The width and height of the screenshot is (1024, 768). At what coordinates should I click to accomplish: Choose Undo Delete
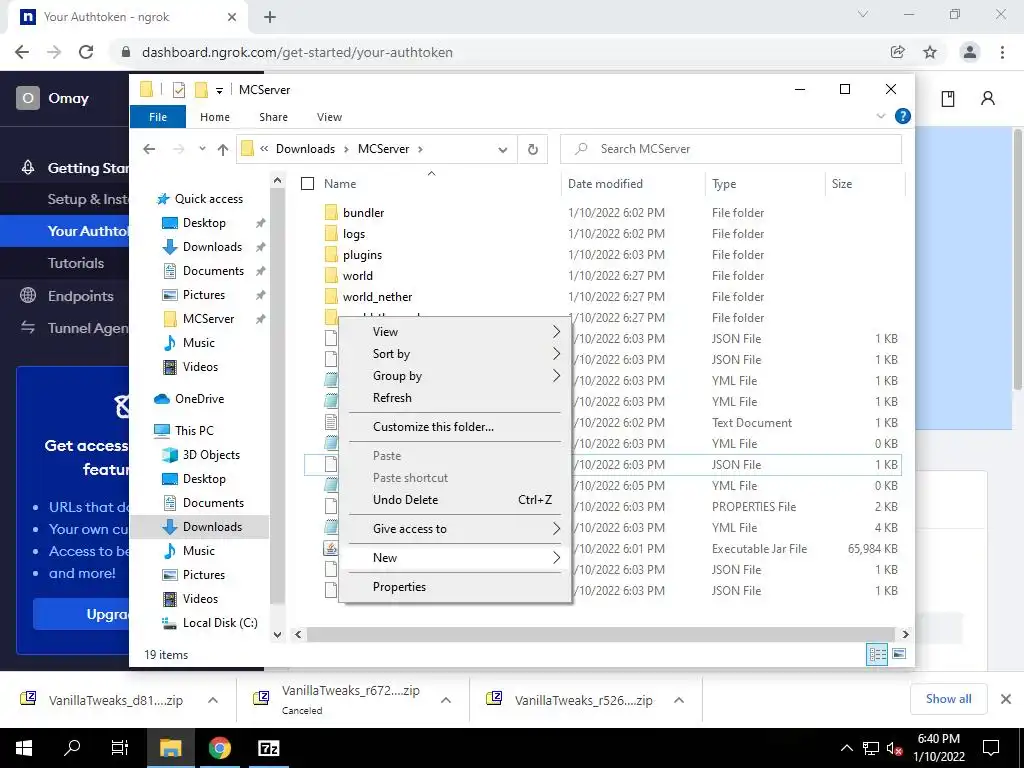[455, 500]
